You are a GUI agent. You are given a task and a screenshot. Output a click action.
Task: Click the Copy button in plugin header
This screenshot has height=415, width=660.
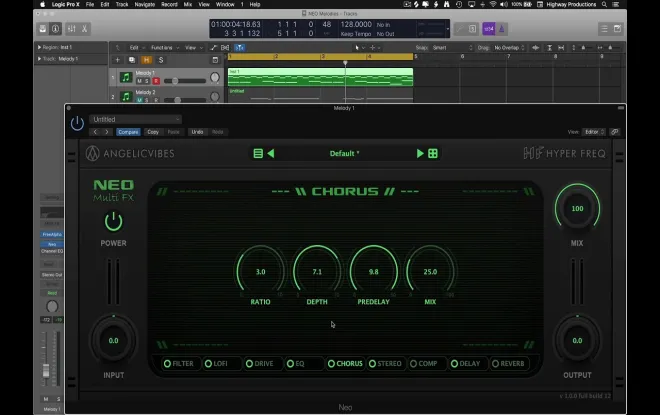153,132
